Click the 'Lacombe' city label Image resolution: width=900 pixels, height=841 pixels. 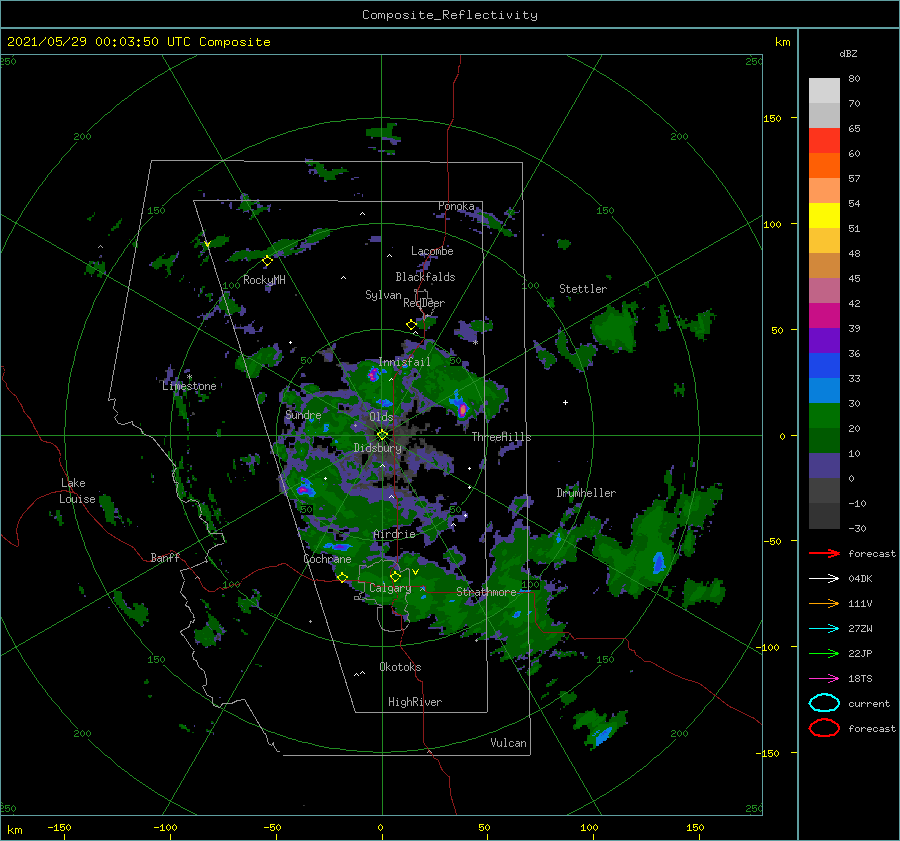[x=432, y=251]
